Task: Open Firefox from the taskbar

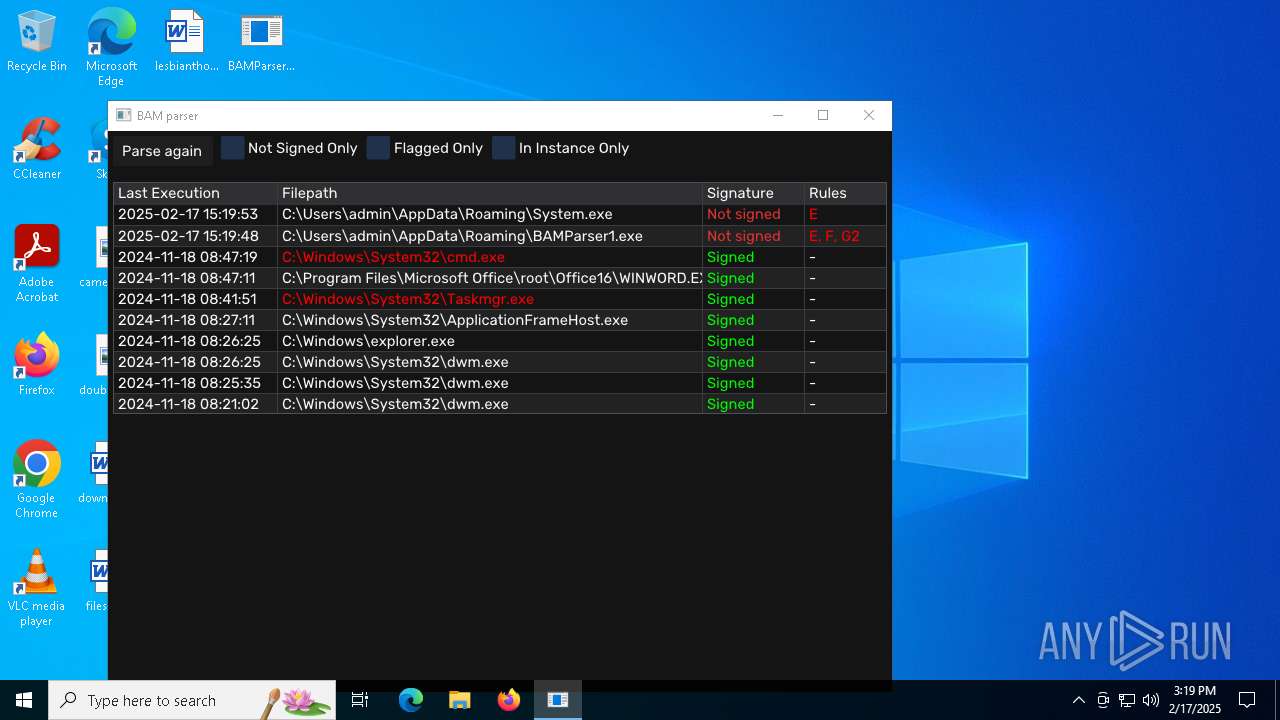Action: tap(508, 700)
